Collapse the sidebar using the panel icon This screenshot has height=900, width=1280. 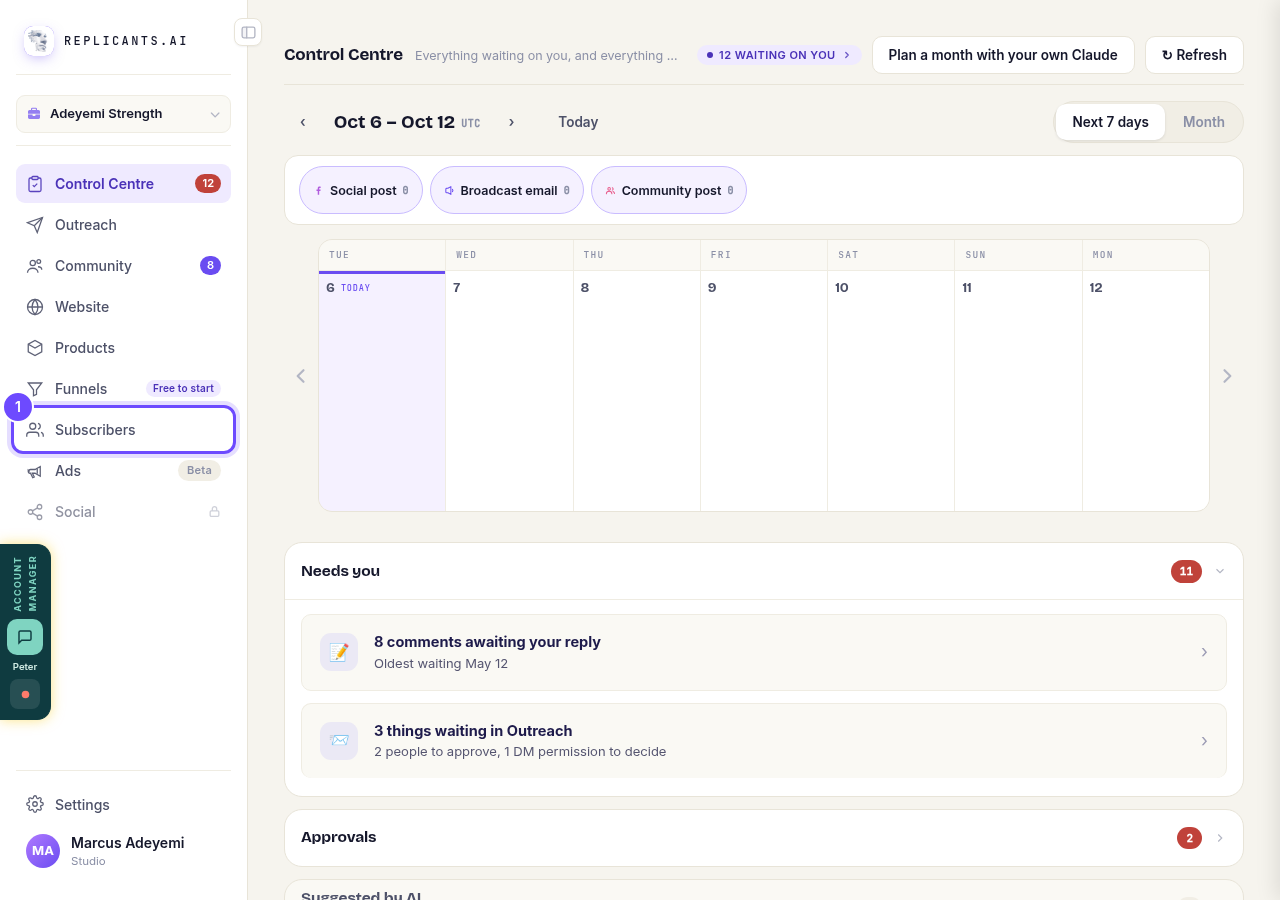click(248, 32)
